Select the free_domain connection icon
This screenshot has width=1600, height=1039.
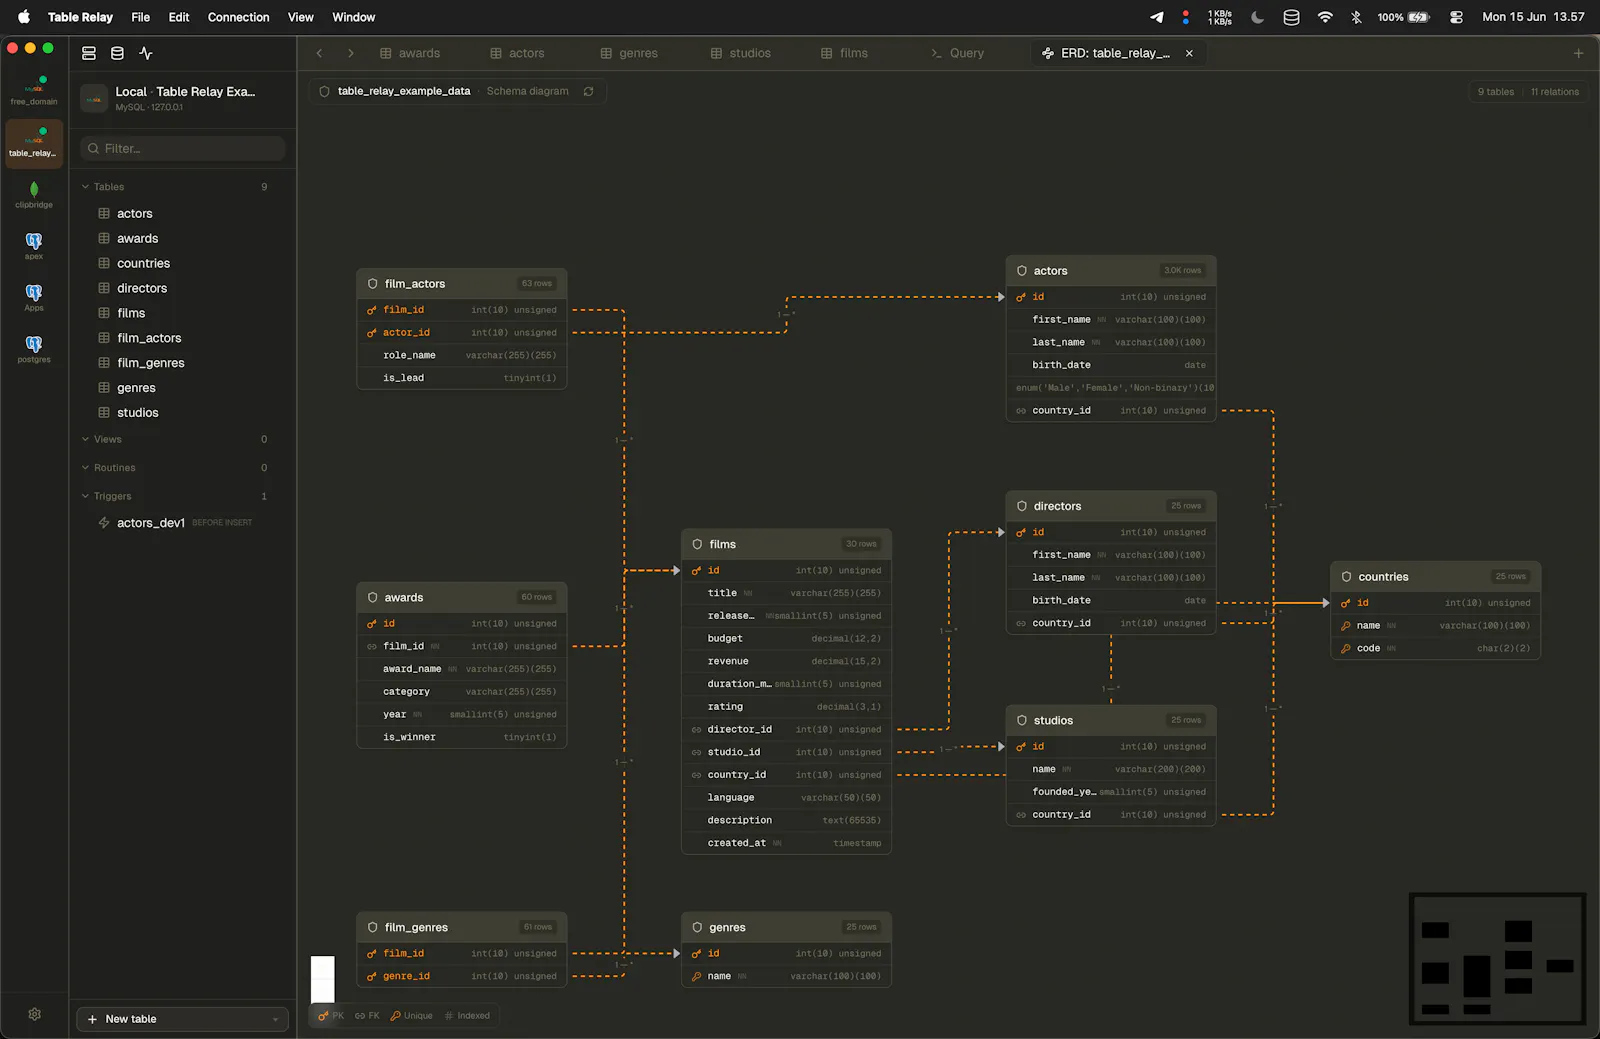pos(34,90)
